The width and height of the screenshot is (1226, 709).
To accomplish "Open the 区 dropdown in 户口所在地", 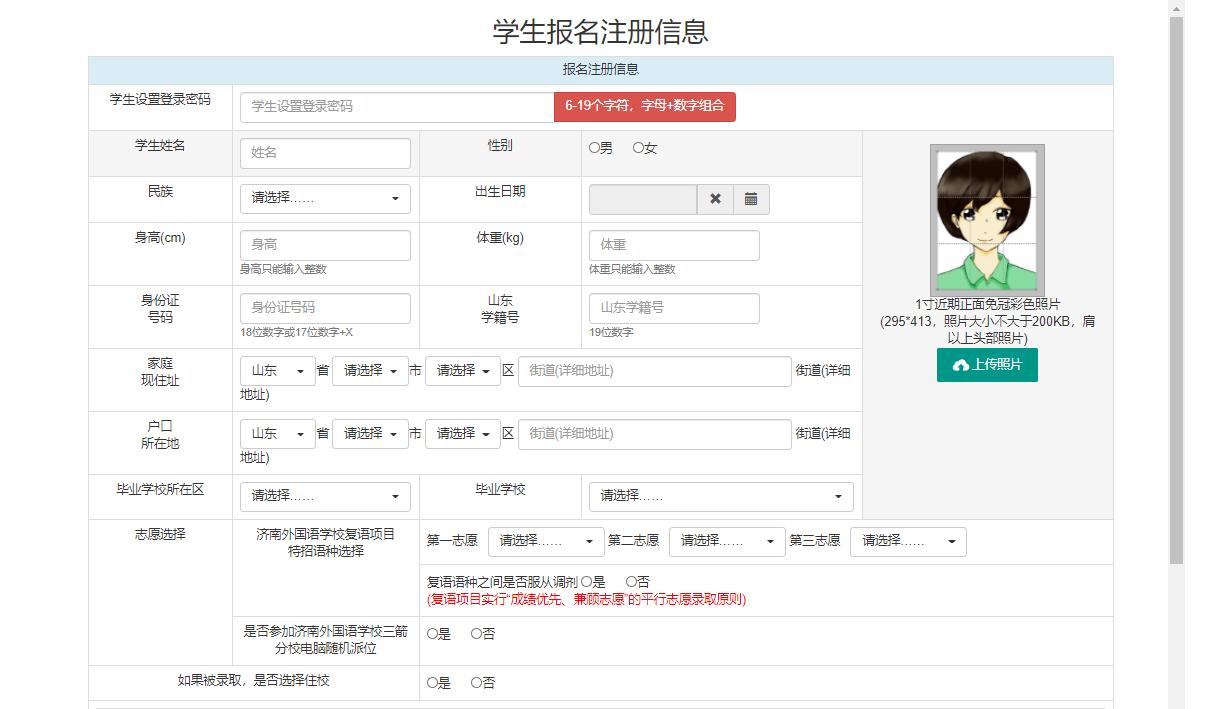I will point(462,433).
